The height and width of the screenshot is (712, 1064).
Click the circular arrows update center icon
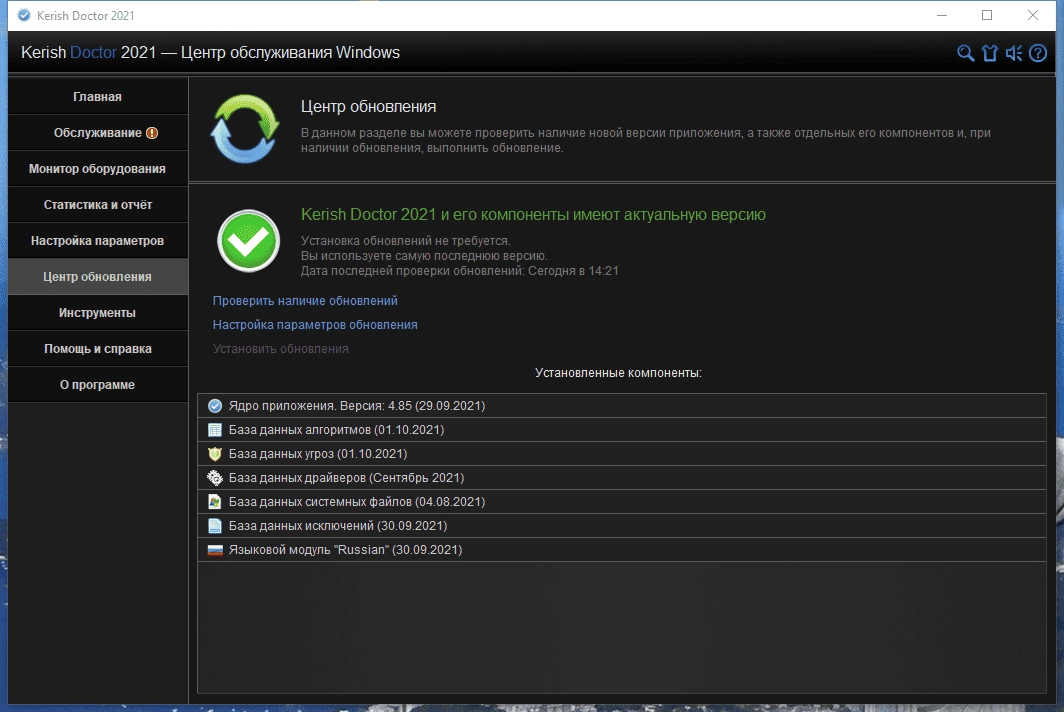(x=245, y=129)
